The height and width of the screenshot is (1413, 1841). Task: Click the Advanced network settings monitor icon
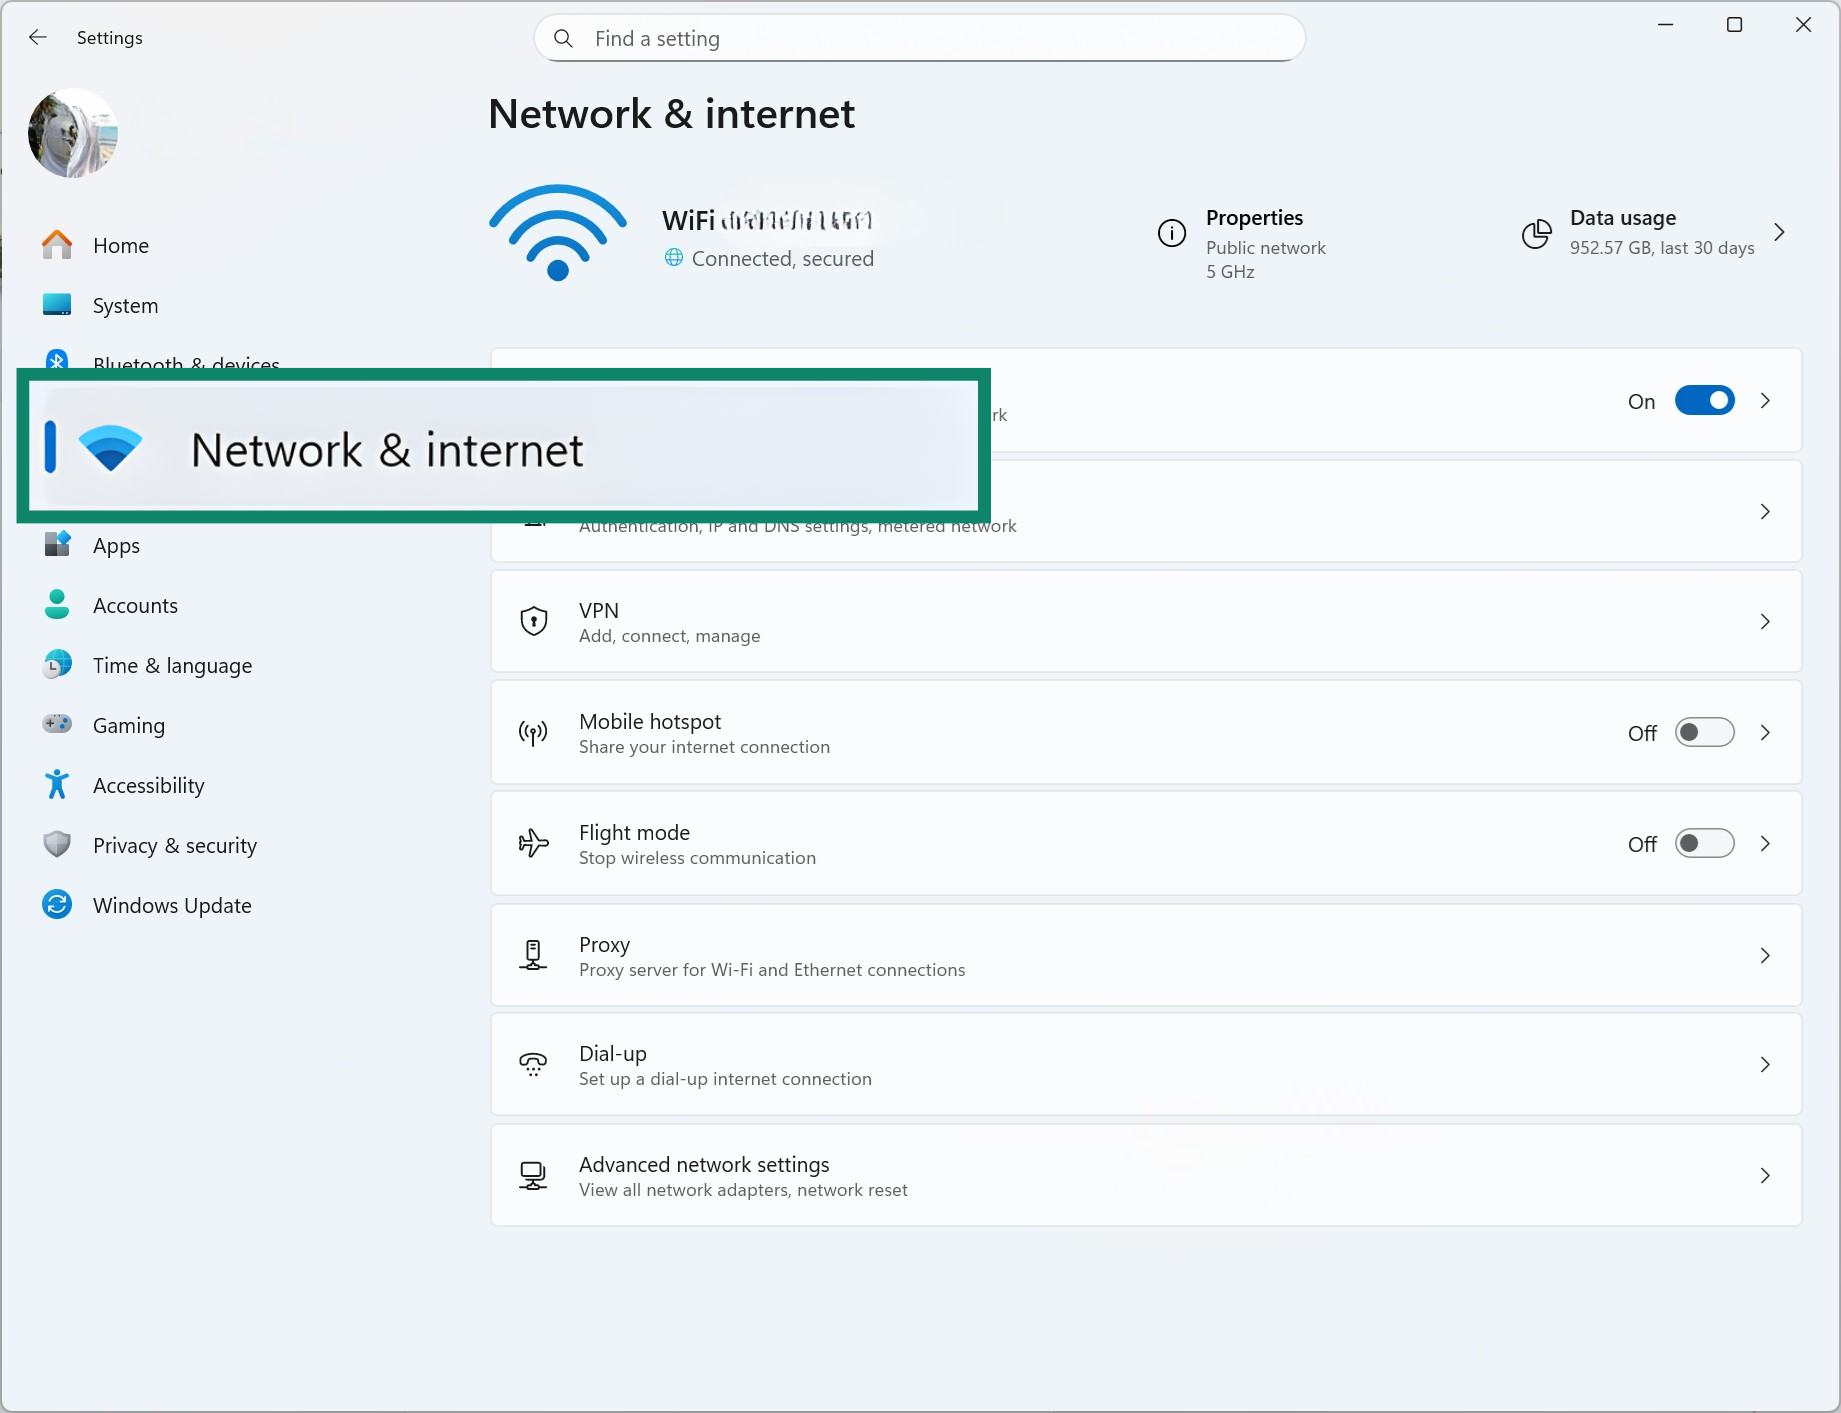tap(533, 1175)
